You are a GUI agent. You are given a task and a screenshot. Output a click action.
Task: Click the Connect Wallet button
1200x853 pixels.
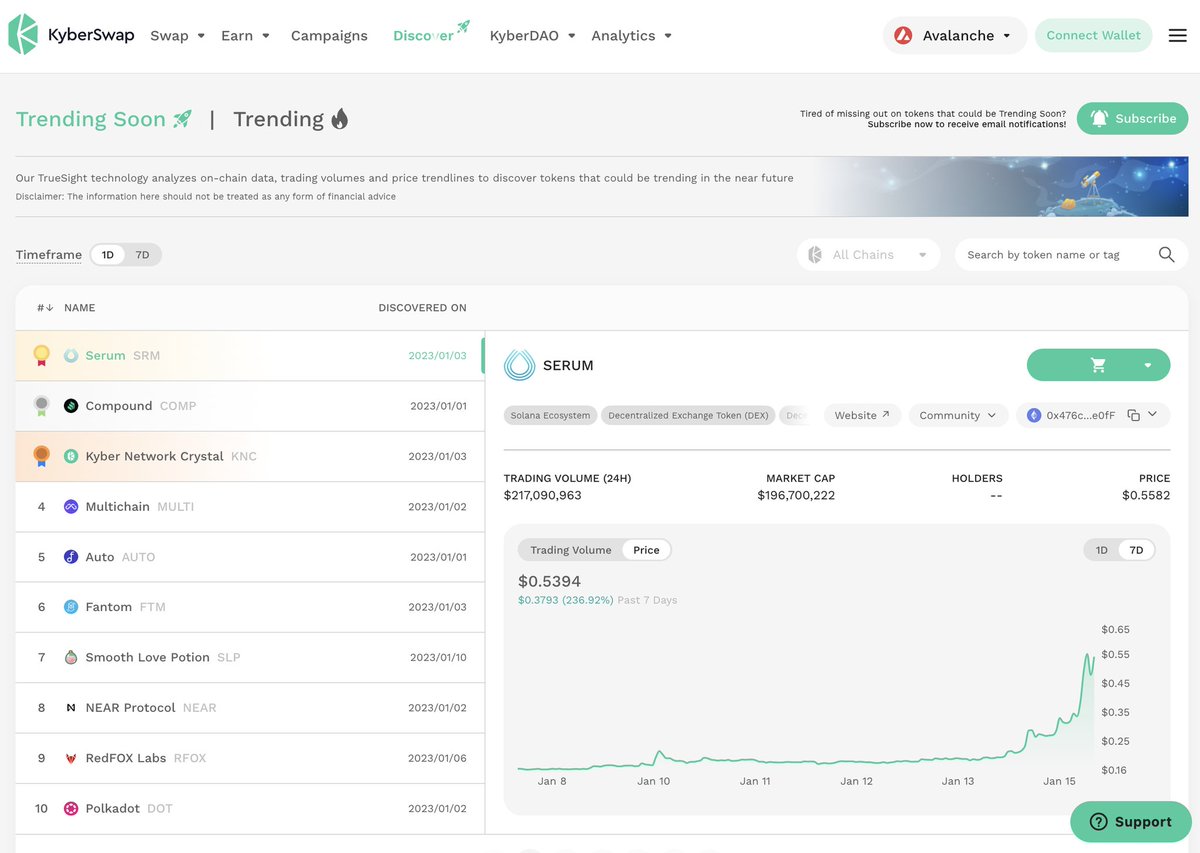(1093, 35)
